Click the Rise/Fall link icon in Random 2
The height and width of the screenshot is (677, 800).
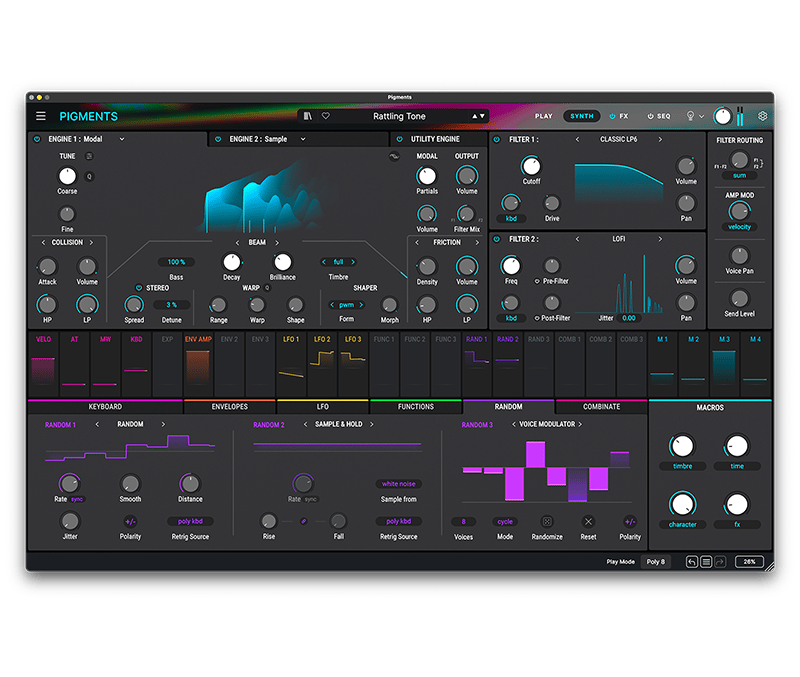(304, 521)
